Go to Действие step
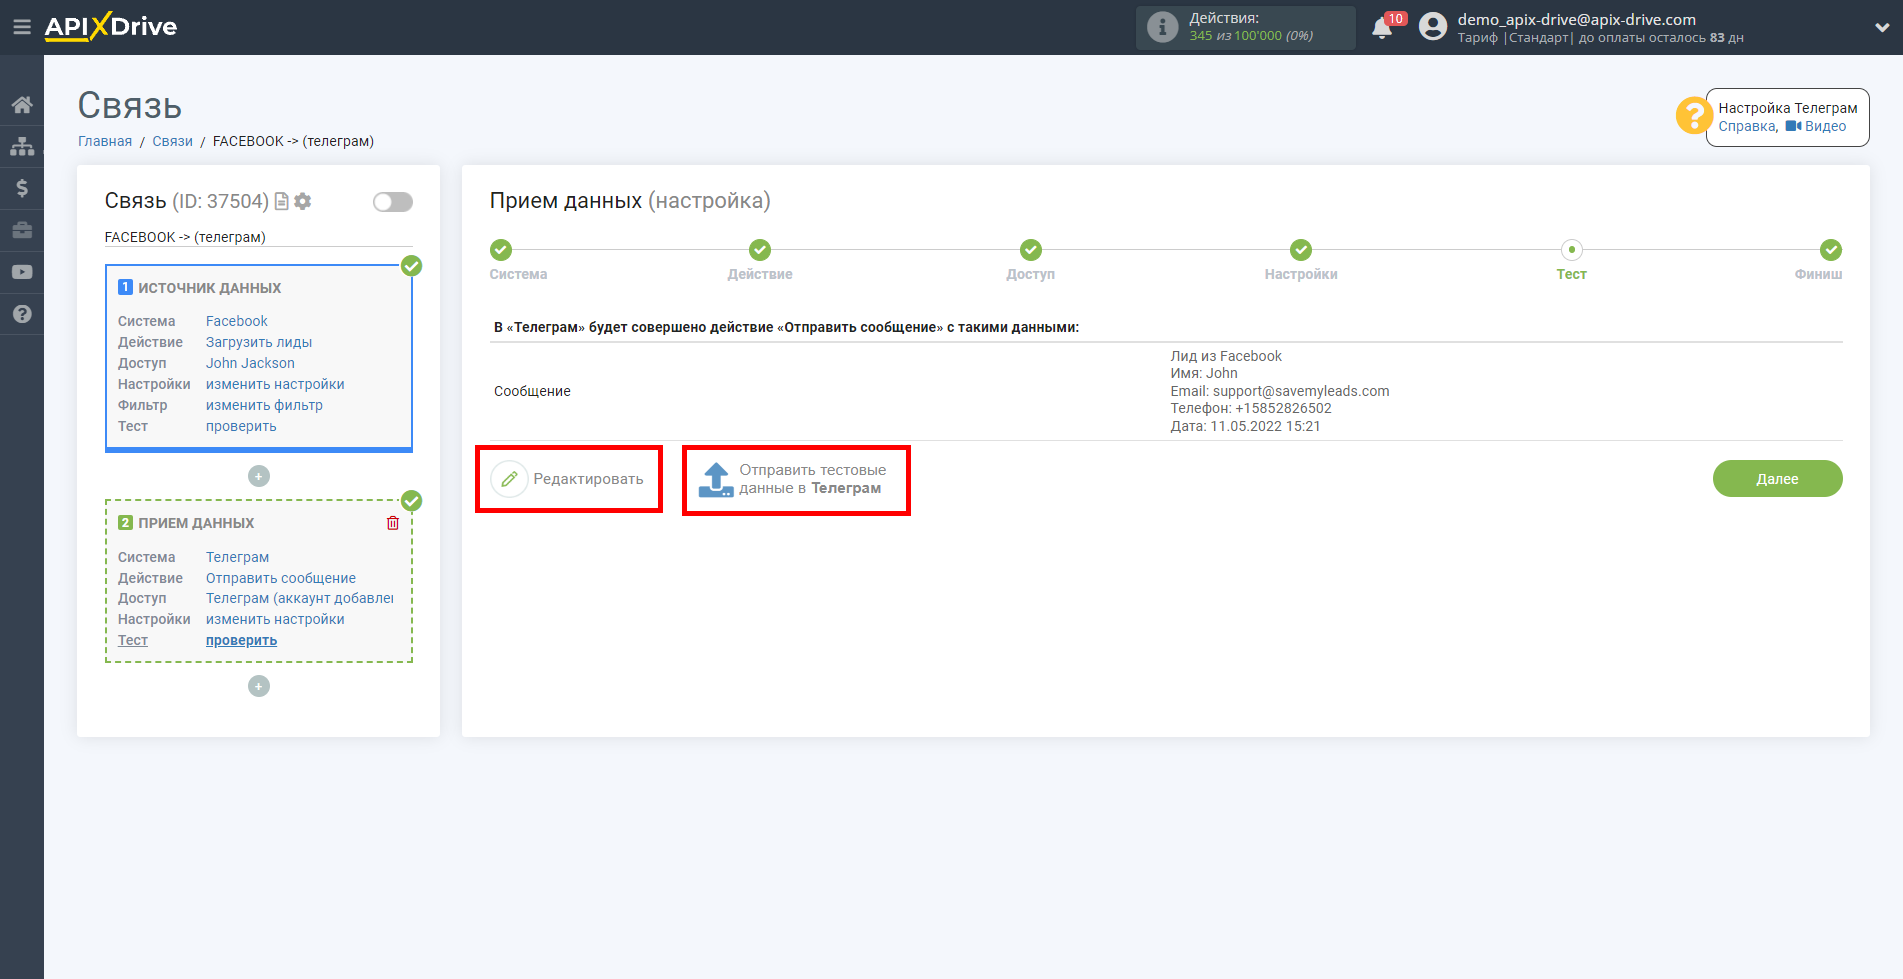1903x979 pixels. [x=760, y=250]
